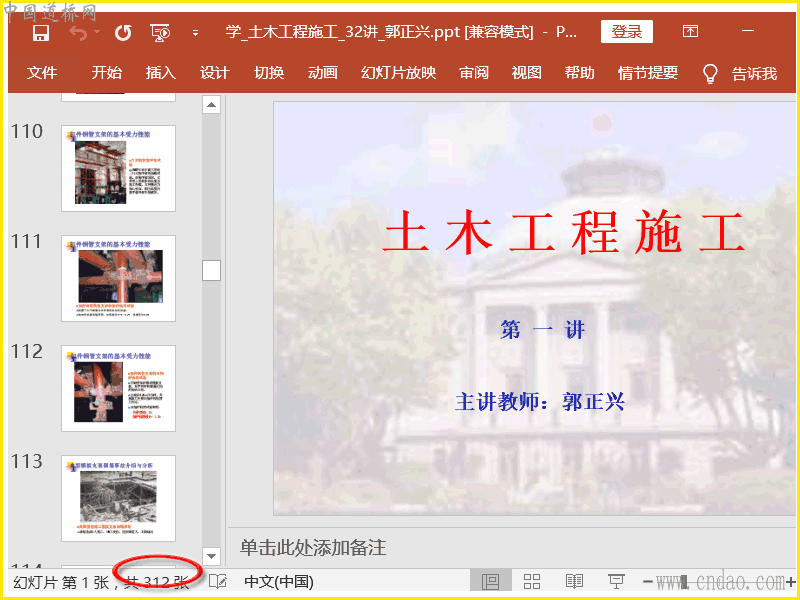800x600 pixels.
Task: Open the 幻灯片放映 tab
Action: click(x=398, y=73)
